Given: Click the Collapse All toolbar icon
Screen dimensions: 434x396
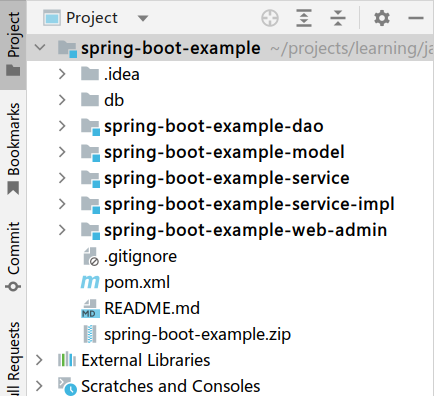Looking at the screenshot, I should (338, 18).
